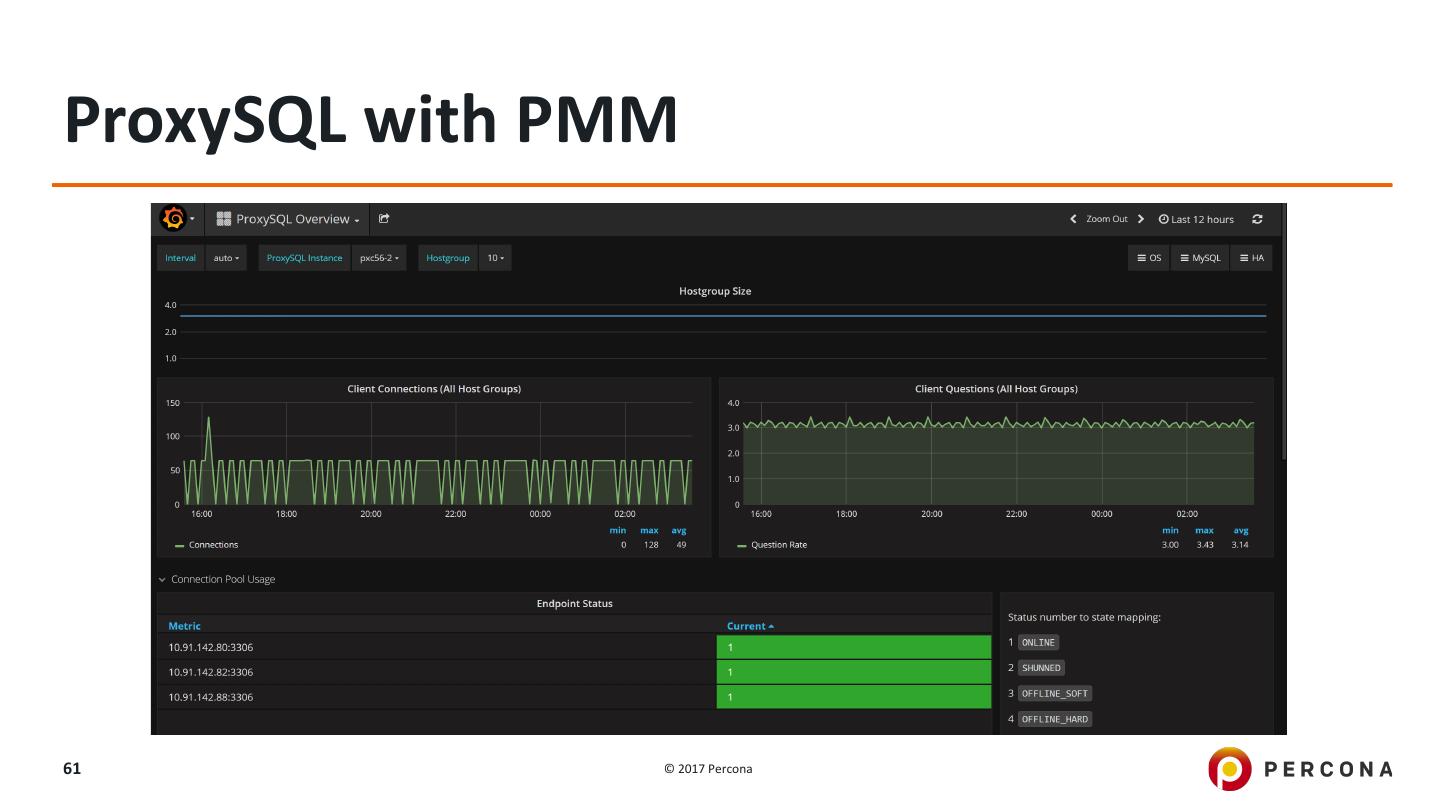Screen dimensions: 1440x810
Task: Open the Interval auto dropdown
Action: tap(226, 258)
